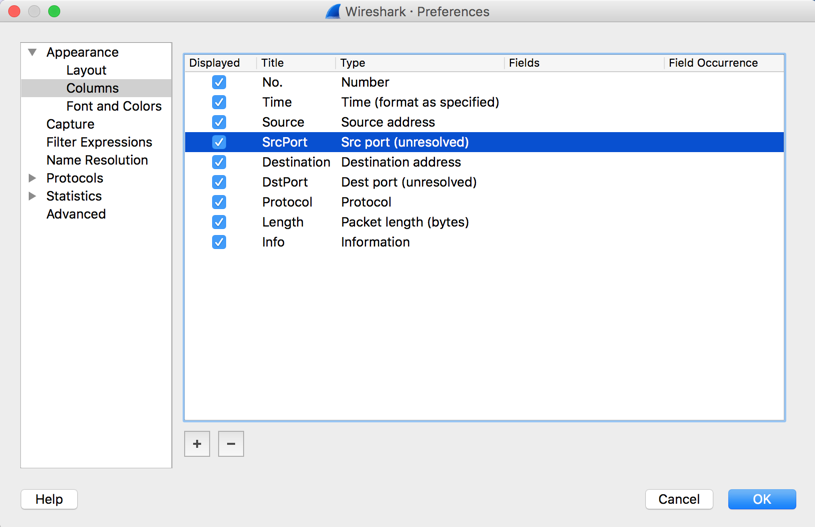Click the Type column header

[x=420, y=63]
